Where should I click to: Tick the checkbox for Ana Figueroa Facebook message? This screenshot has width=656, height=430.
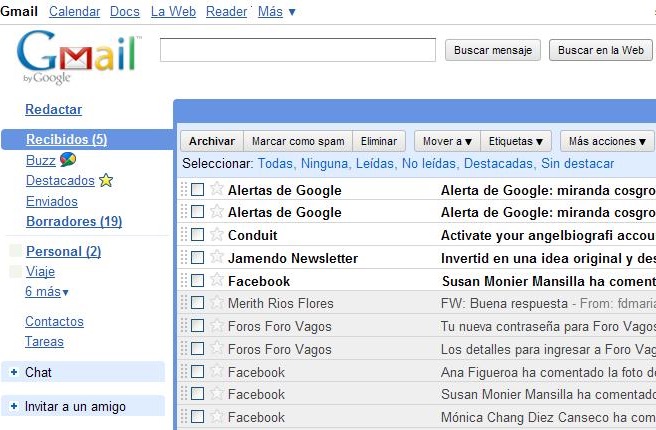click(x=197, y=371)
